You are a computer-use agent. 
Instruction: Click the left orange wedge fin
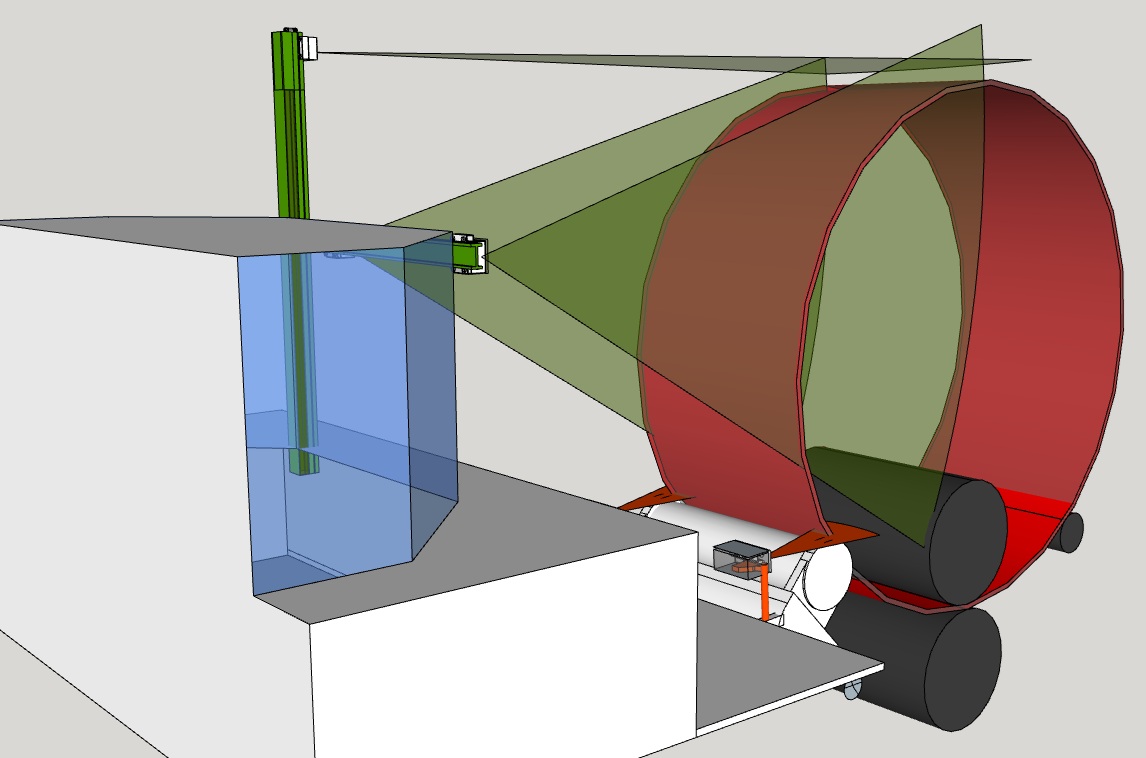pyautogui.click(x=655, y=501)
